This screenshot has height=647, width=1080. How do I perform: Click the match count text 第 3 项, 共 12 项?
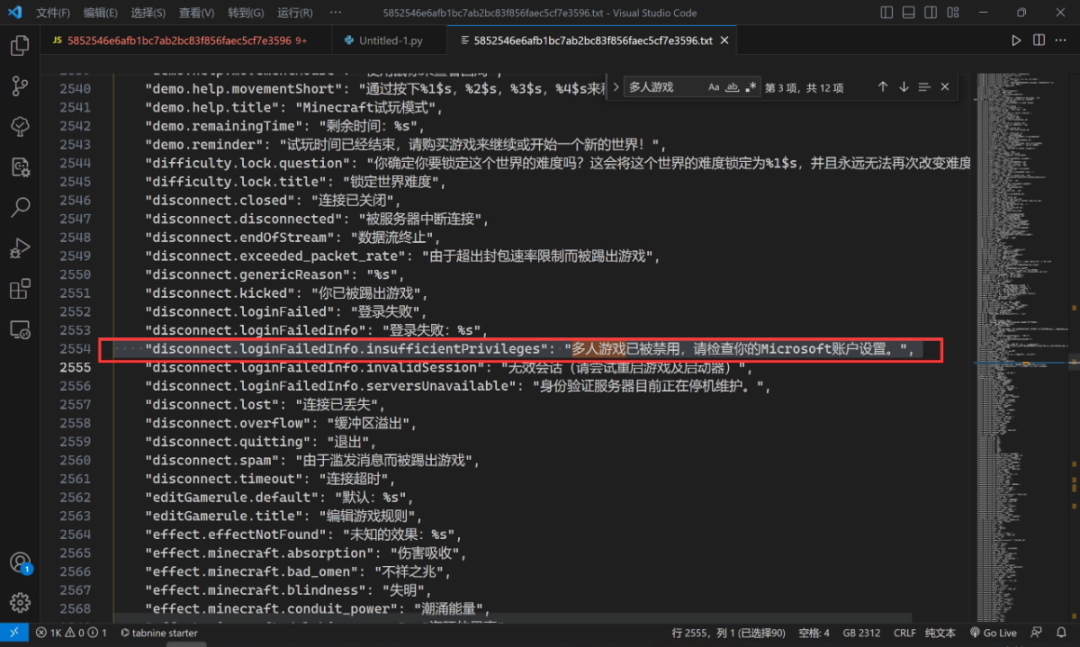point(804,88)
